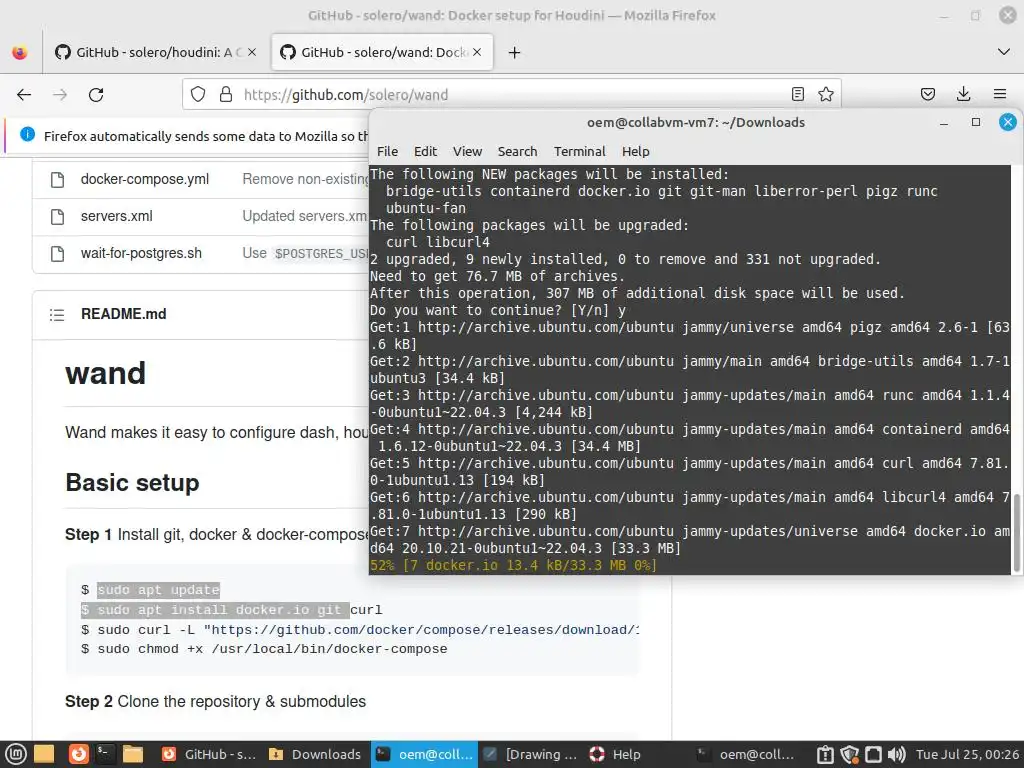Click the apt download progress line
Screen dimensions: 1024x768
(x=513, y=566)
